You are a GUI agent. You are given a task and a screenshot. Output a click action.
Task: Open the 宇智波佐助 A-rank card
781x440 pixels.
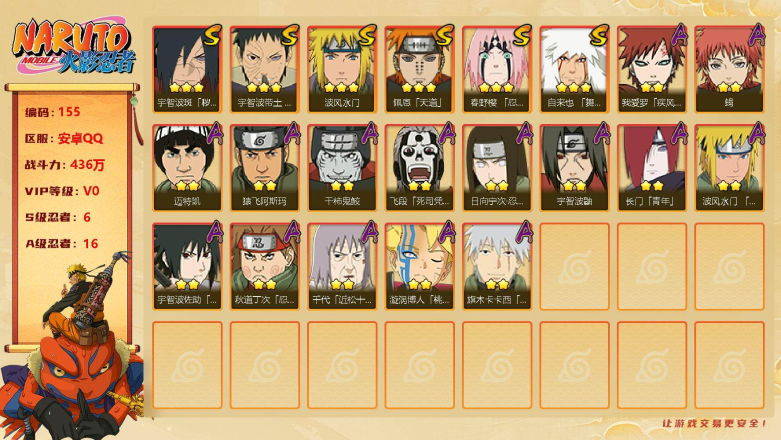tap(187, 266)
